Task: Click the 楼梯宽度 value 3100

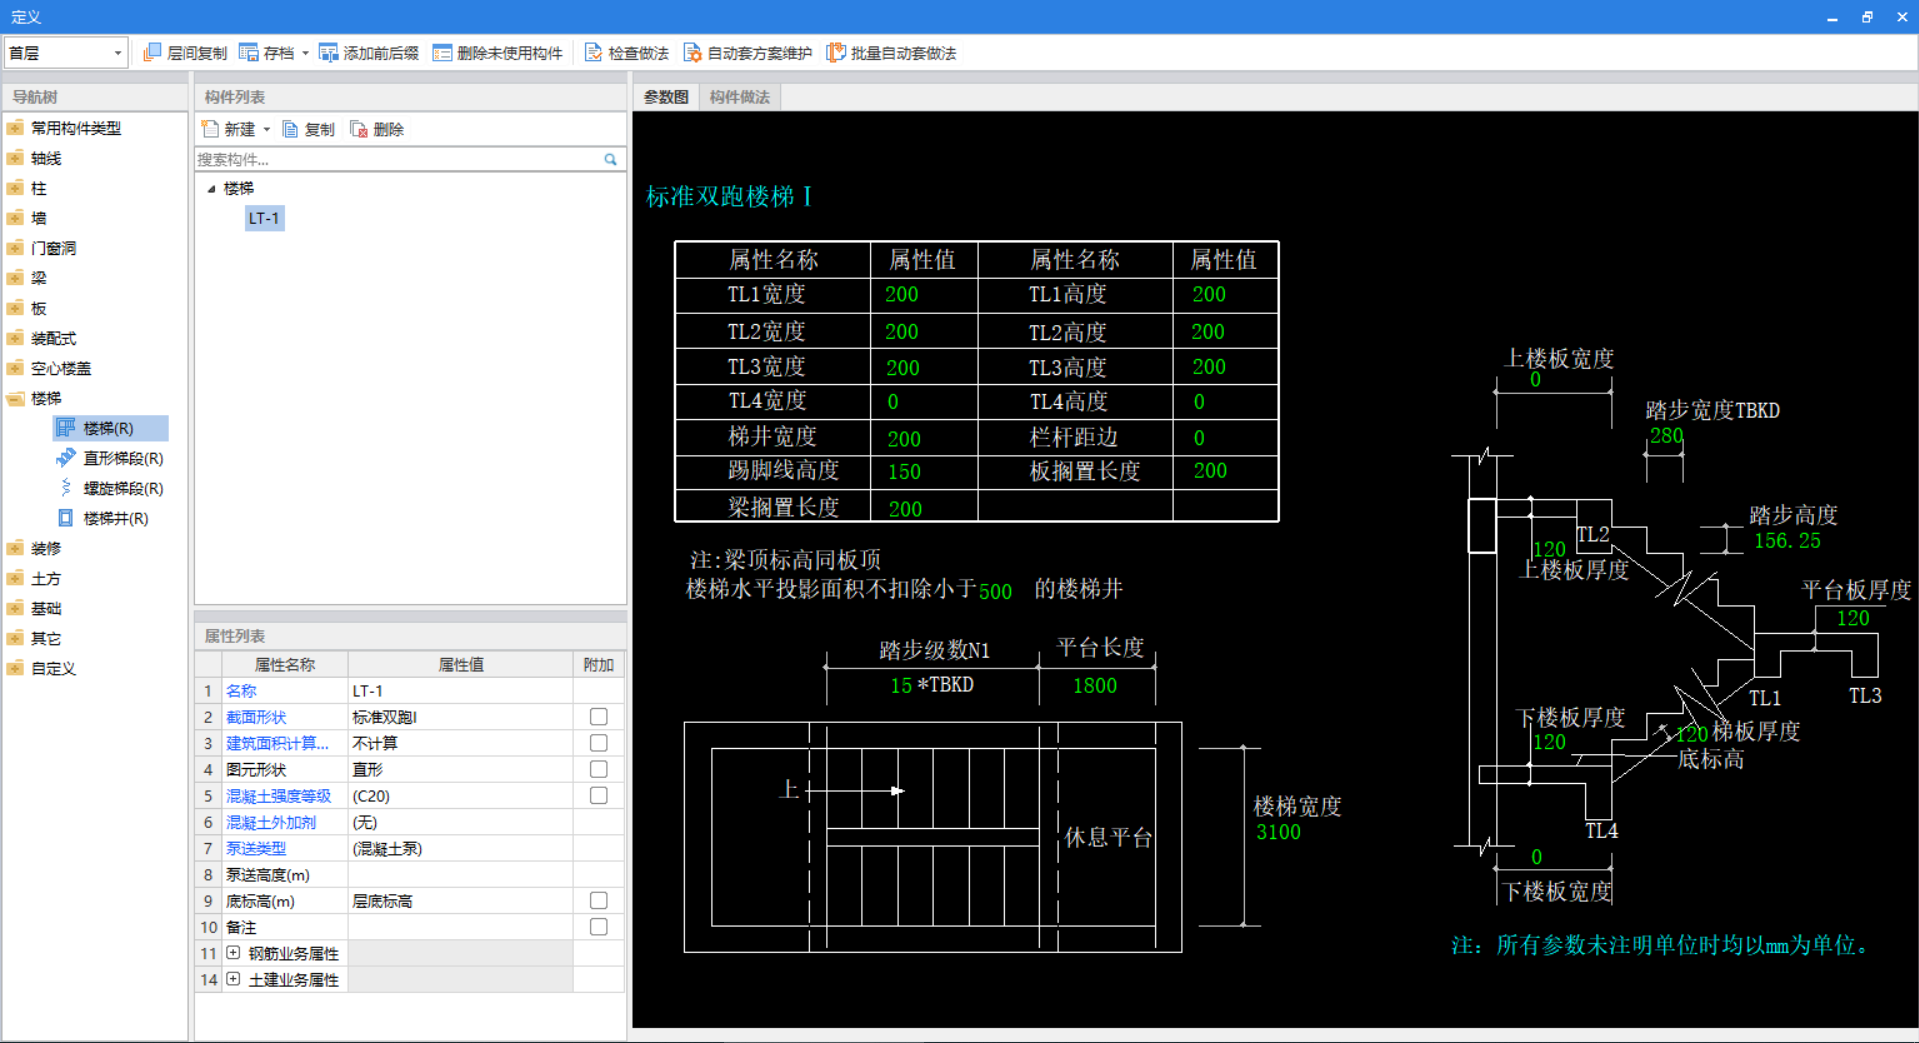Action: click(1278, 832)
